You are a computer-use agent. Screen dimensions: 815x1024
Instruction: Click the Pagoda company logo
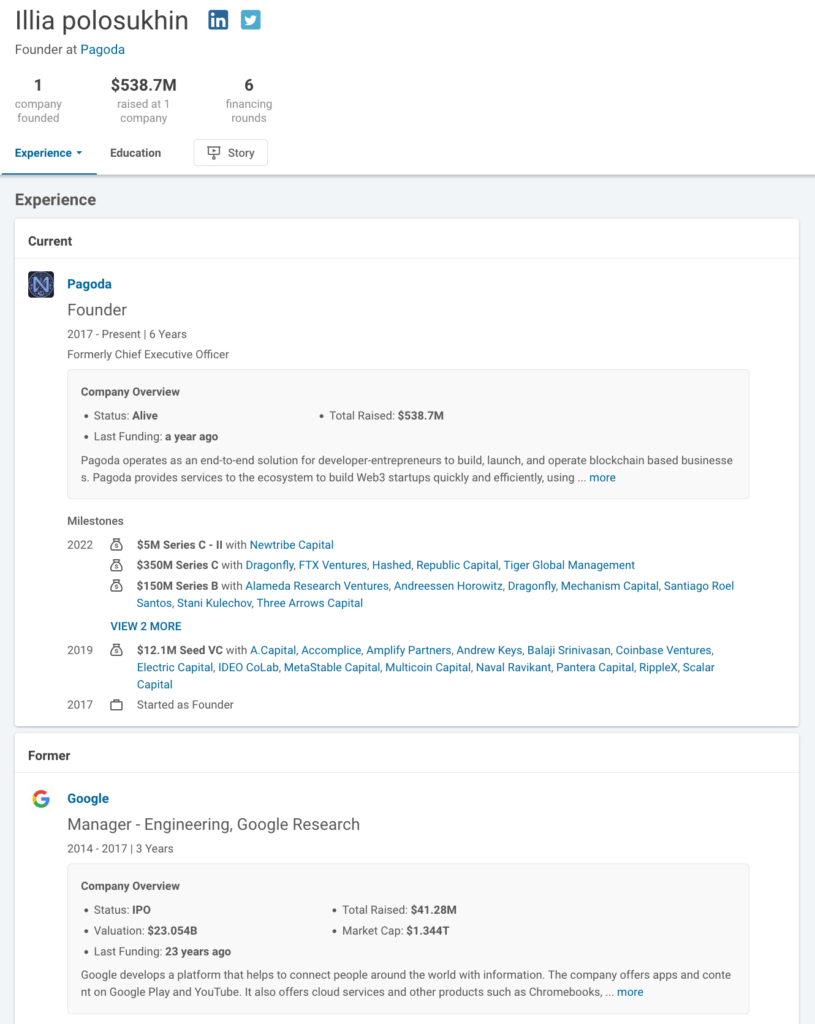pyautogui.click(x=41, y=285)
